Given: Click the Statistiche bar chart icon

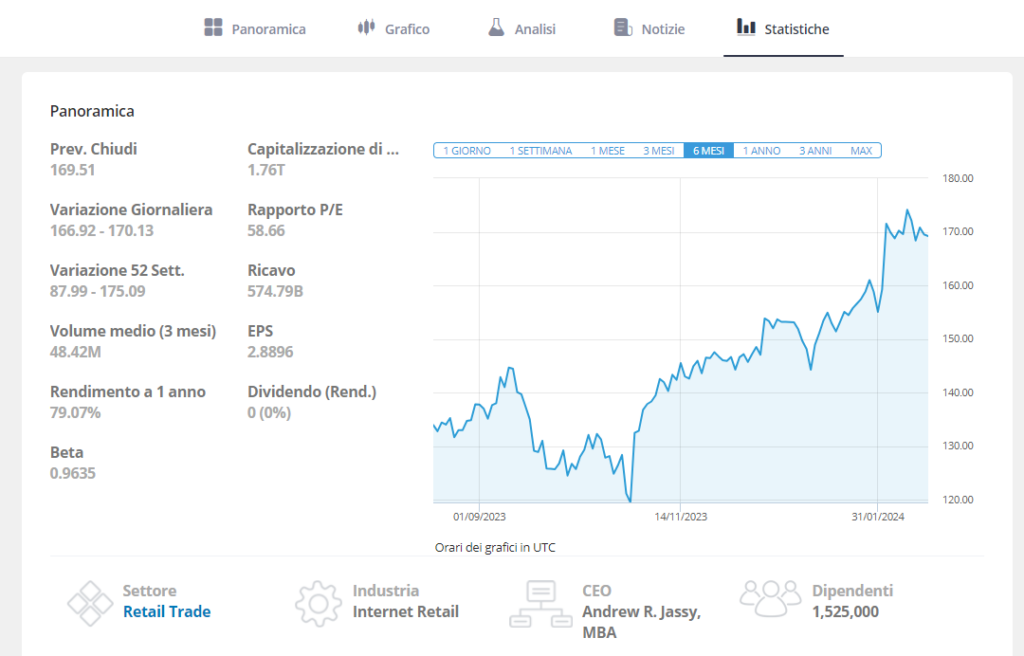Looking at the screenshot, I should click(746, 27).
